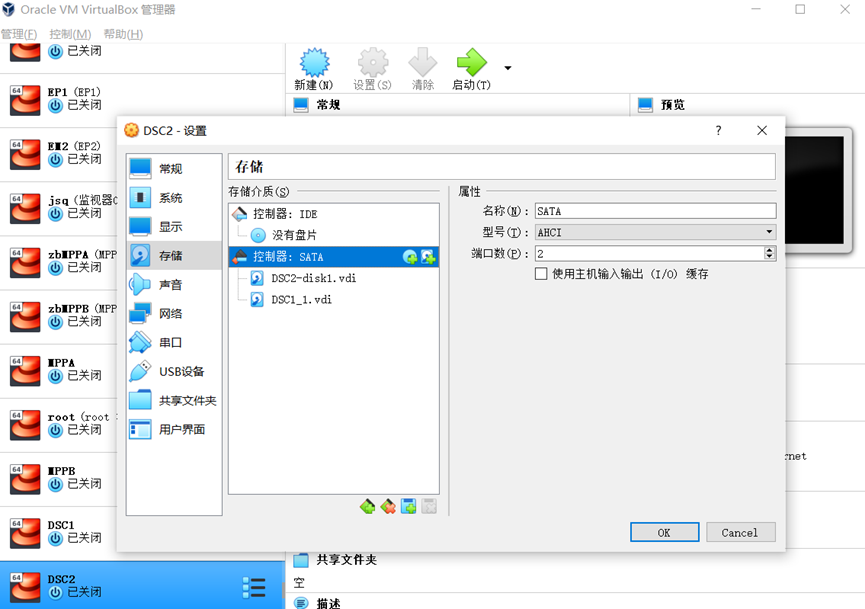
Task: Select the root virtual machine entry
Action: click(x=60, y=425)
